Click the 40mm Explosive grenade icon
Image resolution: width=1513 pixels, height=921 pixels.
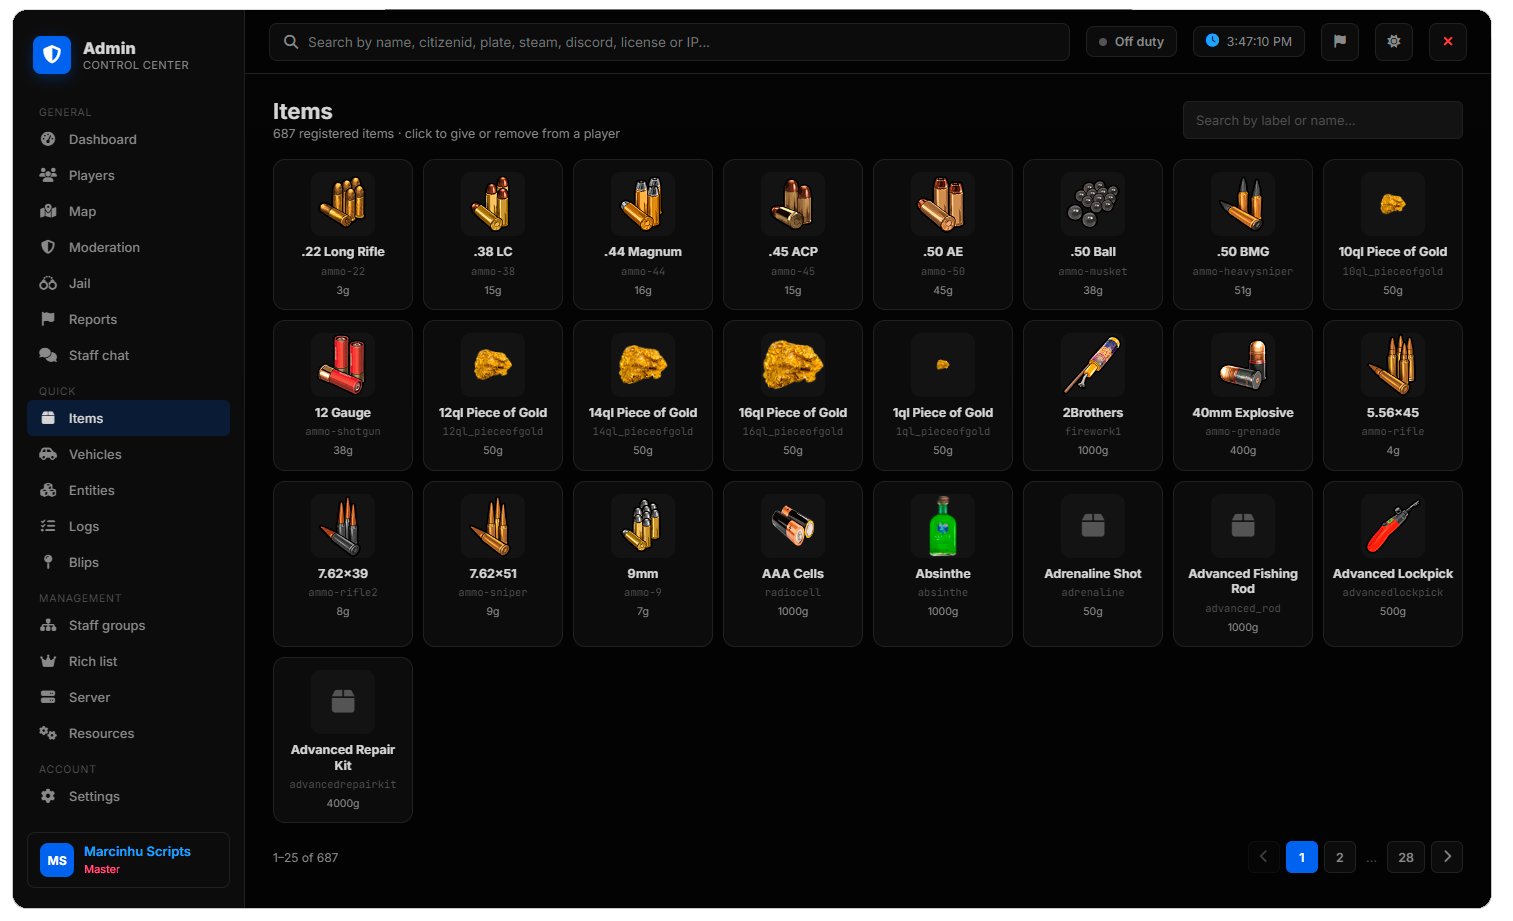(x=1243, y=364)
